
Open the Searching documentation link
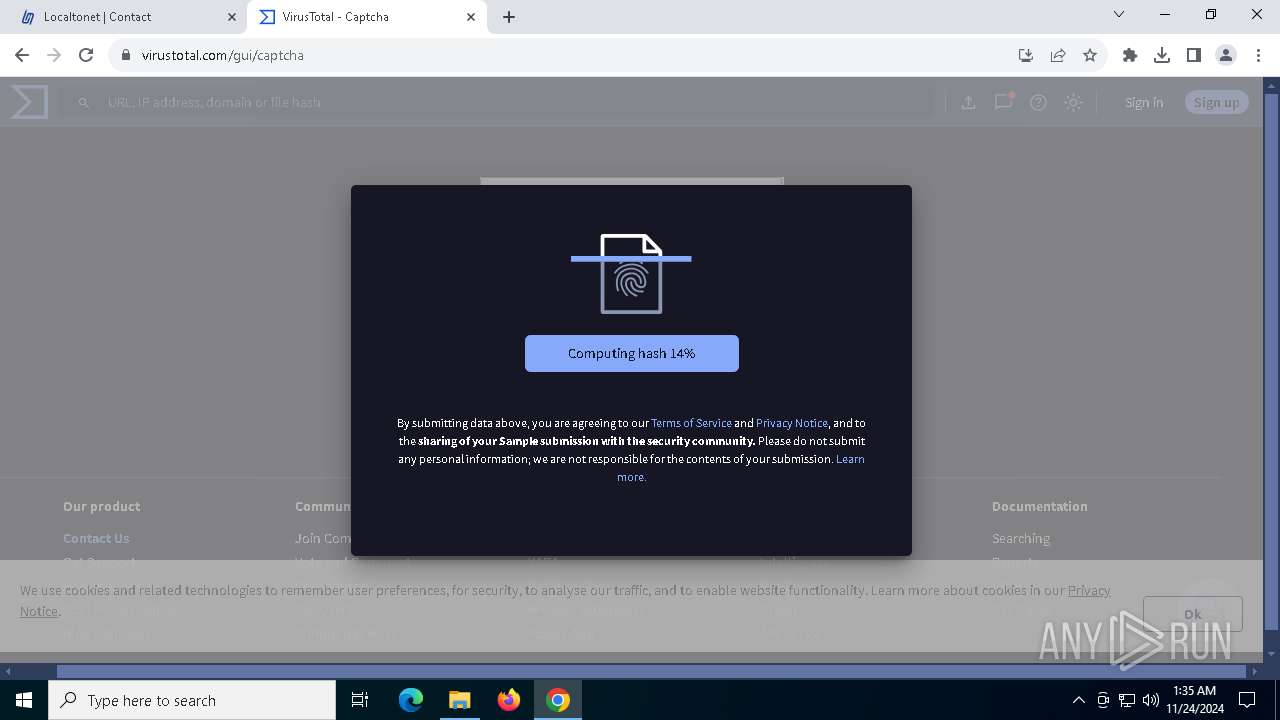[1021, 538]
